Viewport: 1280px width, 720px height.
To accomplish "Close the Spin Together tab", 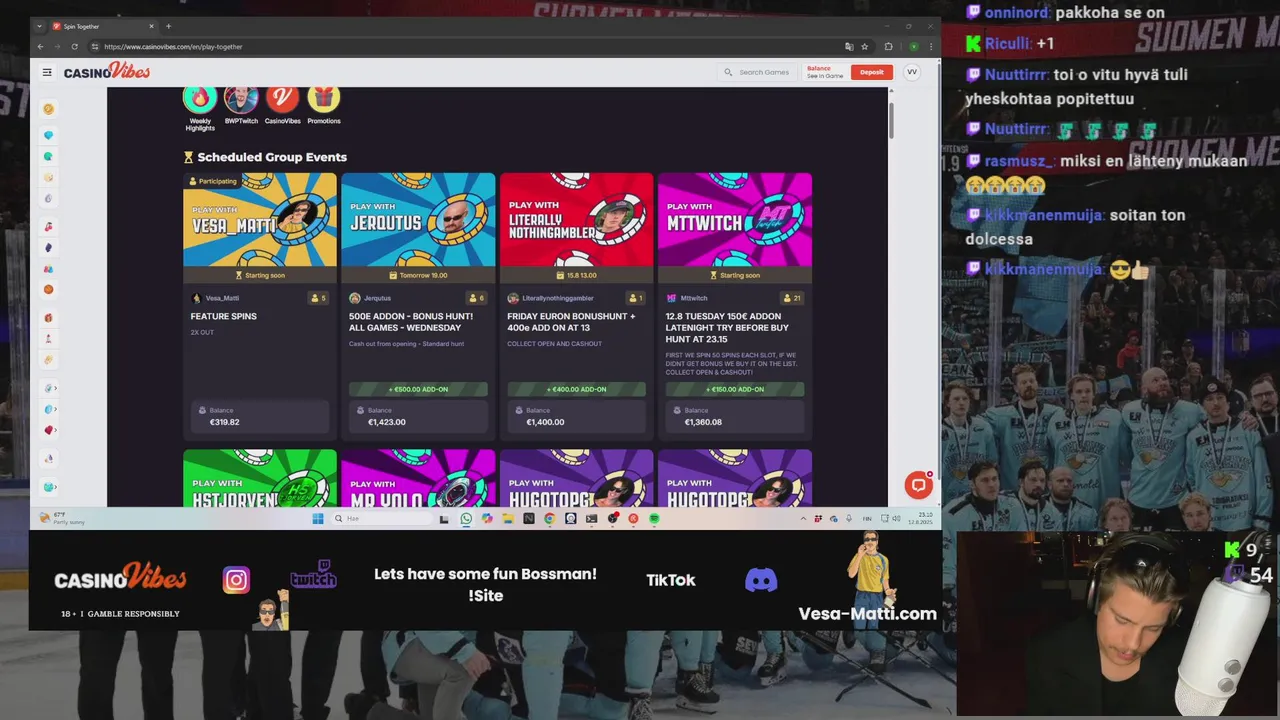I will pos(152,26).
